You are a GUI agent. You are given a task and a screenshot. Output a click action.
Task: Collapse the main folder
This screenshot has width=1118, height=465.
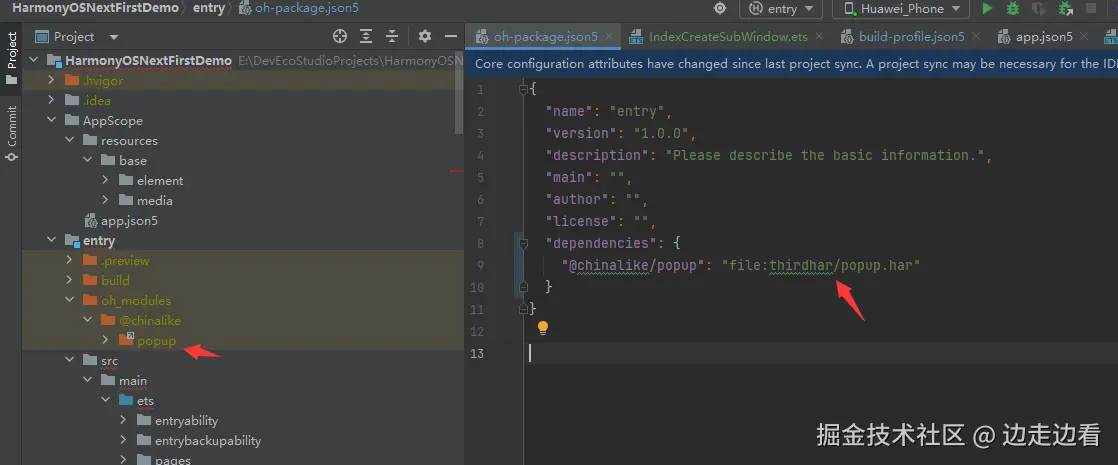(x=87, y=380)
